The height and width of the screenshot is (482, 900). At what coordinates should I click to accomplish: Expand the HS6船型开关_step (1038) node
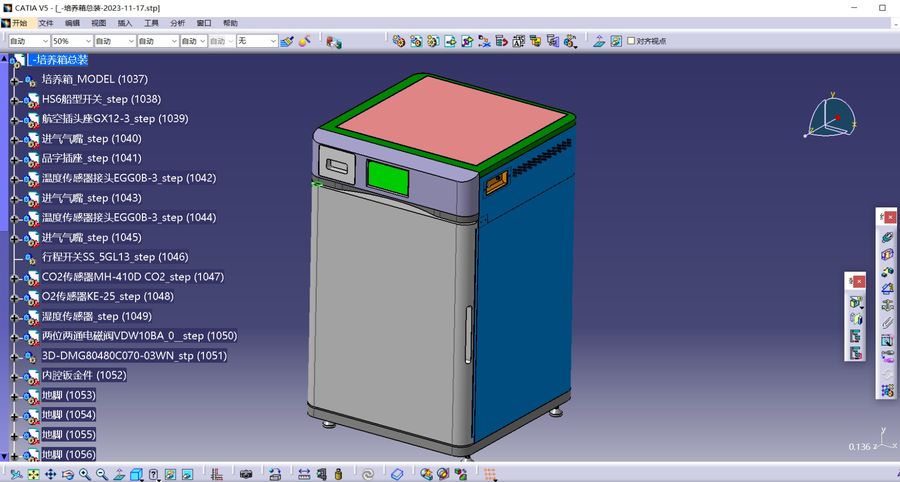point(15,100)
